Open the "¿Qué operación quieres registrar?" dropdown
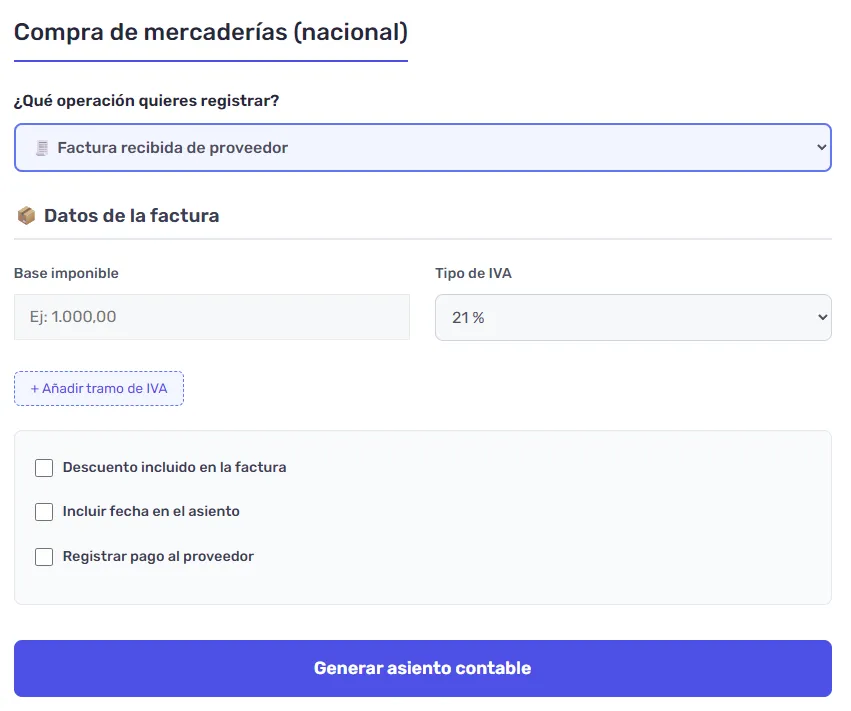Screen dimensions: 851x711 coord(422,147)
